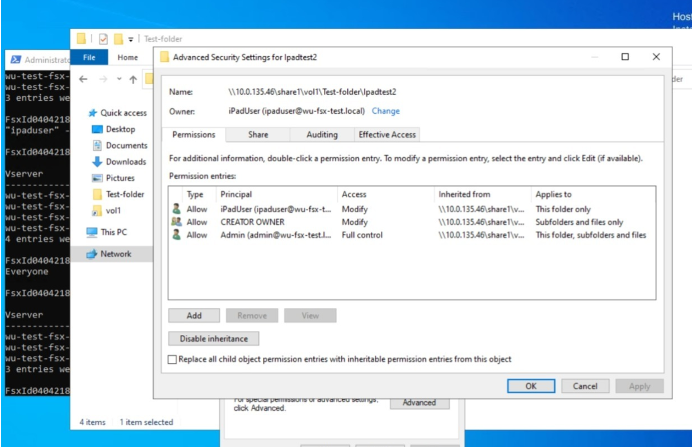Click OK in Advanced Security Settings
Viewport: 692px width, 448px height.
coord(531,386)
